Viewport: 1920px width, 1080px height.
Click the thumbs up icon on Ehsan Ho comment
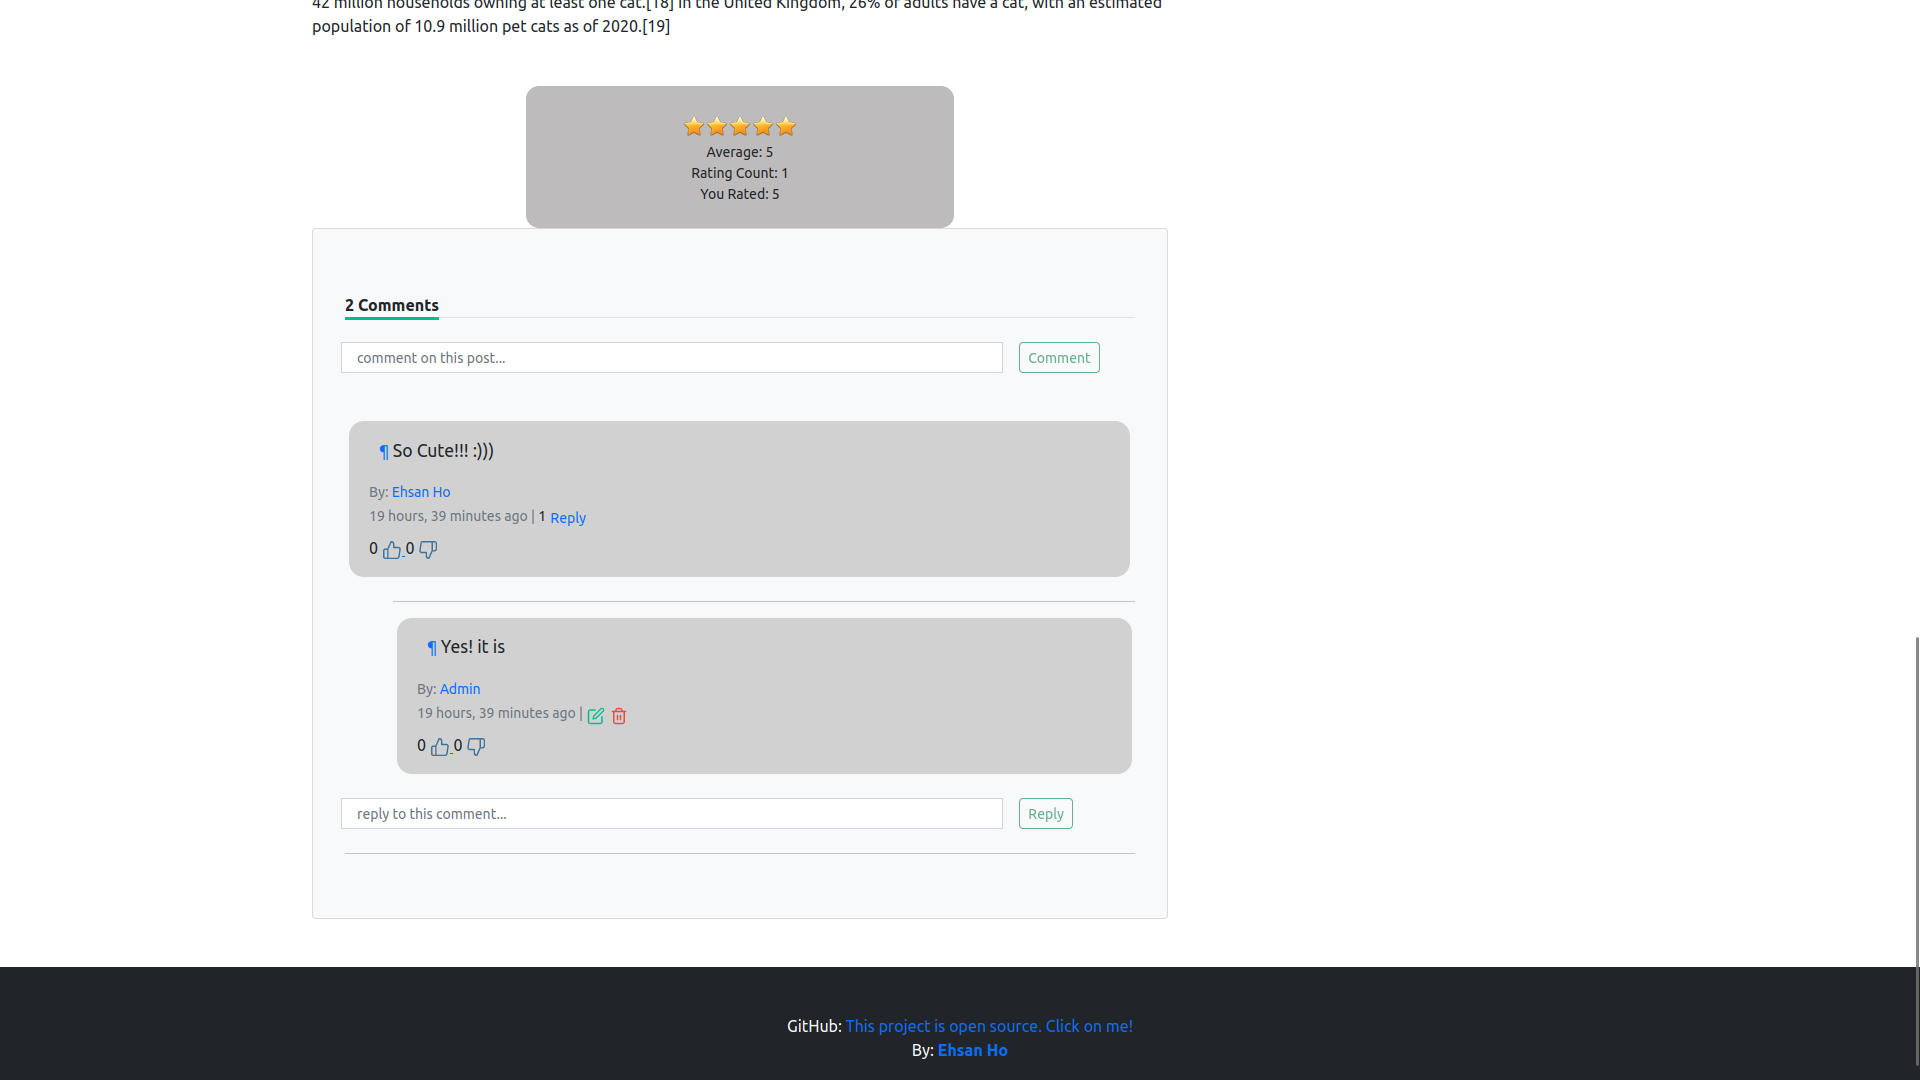(x=392, y=549)
